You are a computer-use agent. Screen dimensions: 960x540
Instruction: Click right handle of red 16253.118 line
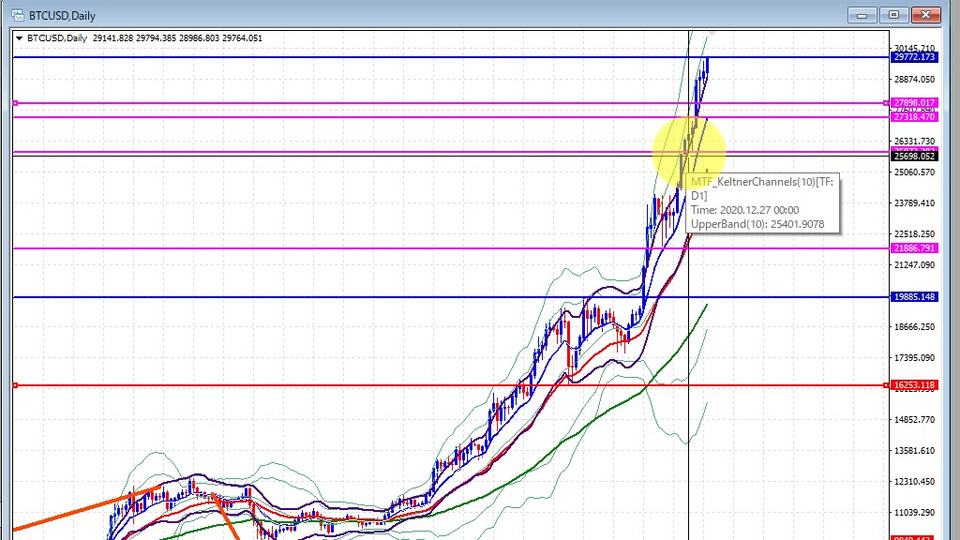pyautogui.click(x=886, y=385)
